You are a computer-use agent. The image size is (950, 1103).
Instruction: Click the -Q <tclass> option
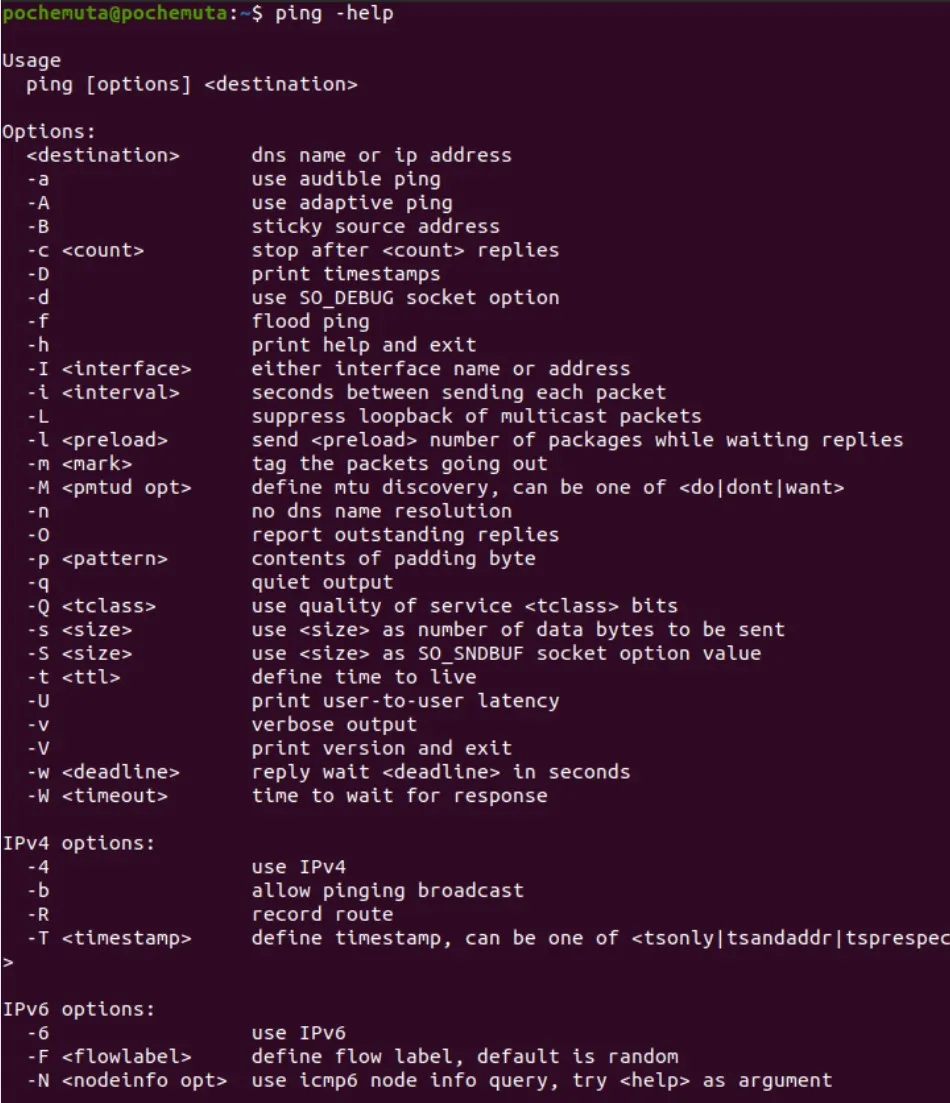(91, 606)
